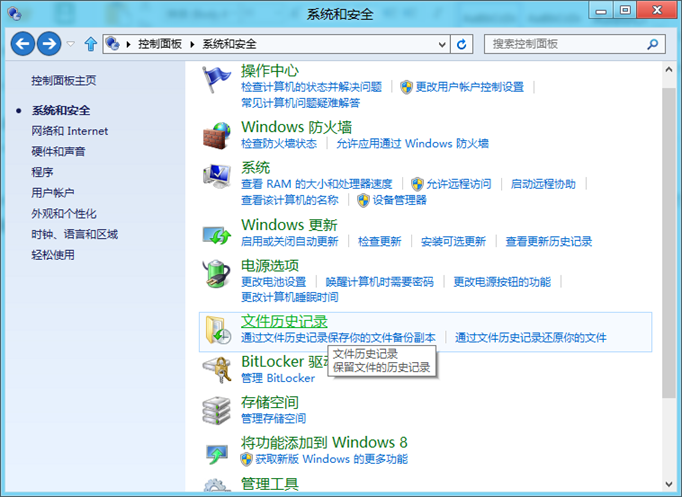Open 设备管理器

click(399, 200)
